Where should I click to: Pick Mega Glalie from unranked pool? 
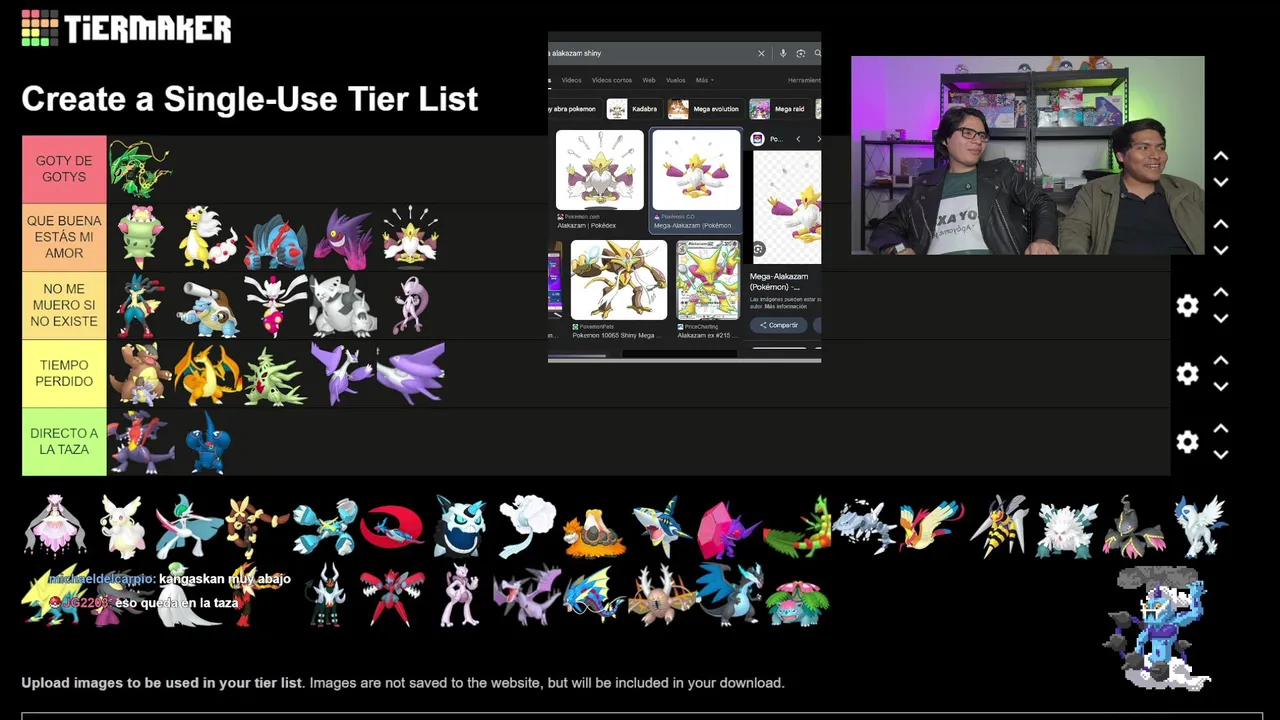click(x=460, y=526)
